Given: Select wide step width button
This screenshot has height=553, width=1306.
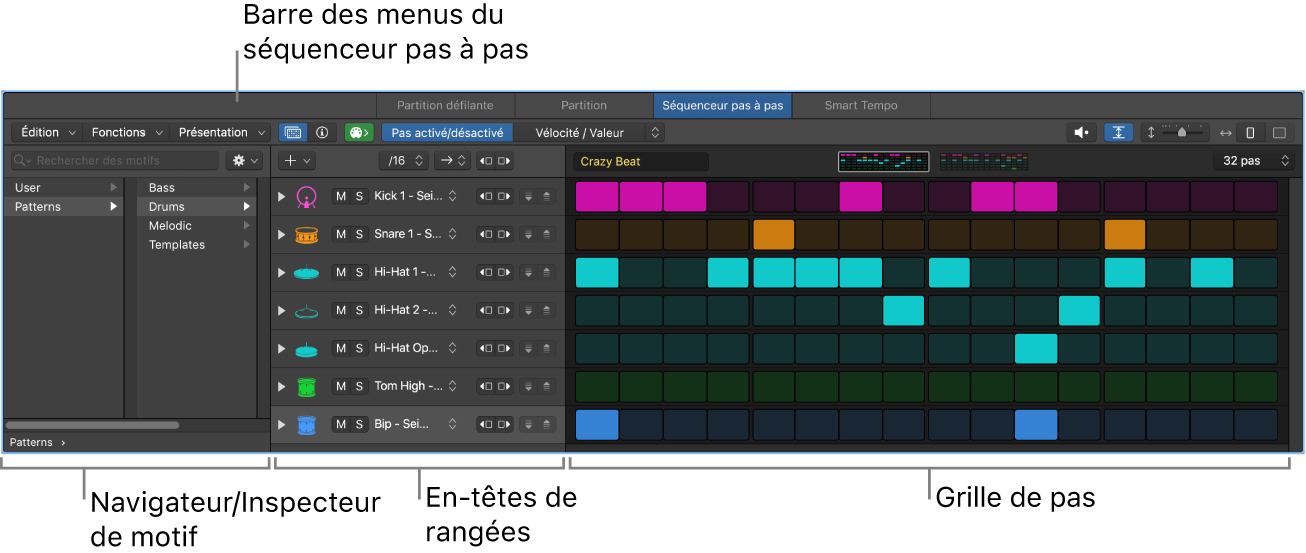Looking at the screenshot, I should (x=1278, y=132).
